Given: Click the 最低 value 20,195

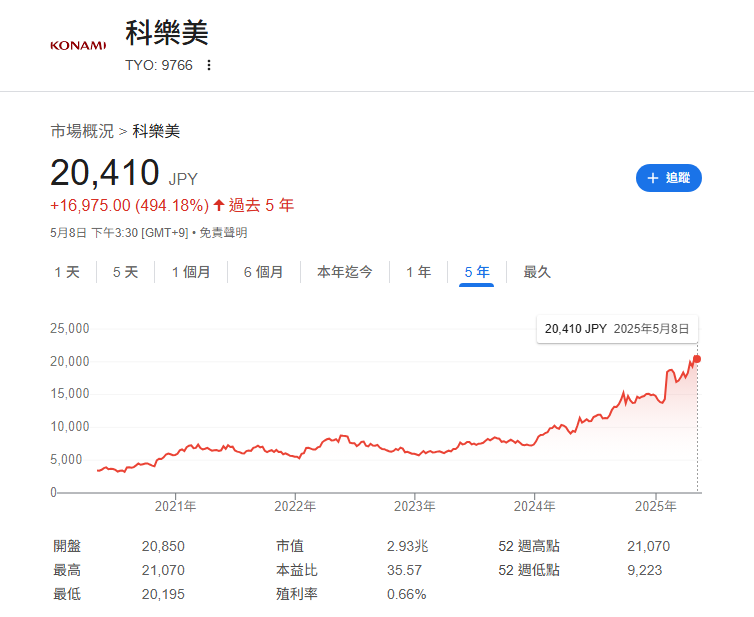Looking at the screenshot, I should (x=163, y=594).
